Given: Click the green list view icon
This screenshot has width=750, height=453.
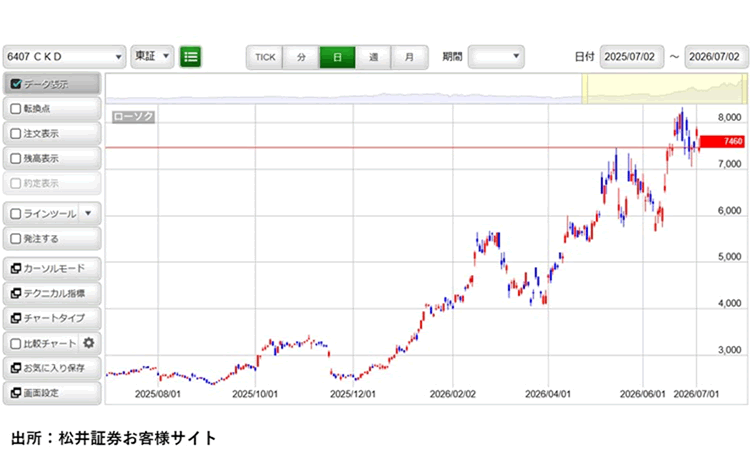Looking at the screenshot, I should [x=190, y=57].
